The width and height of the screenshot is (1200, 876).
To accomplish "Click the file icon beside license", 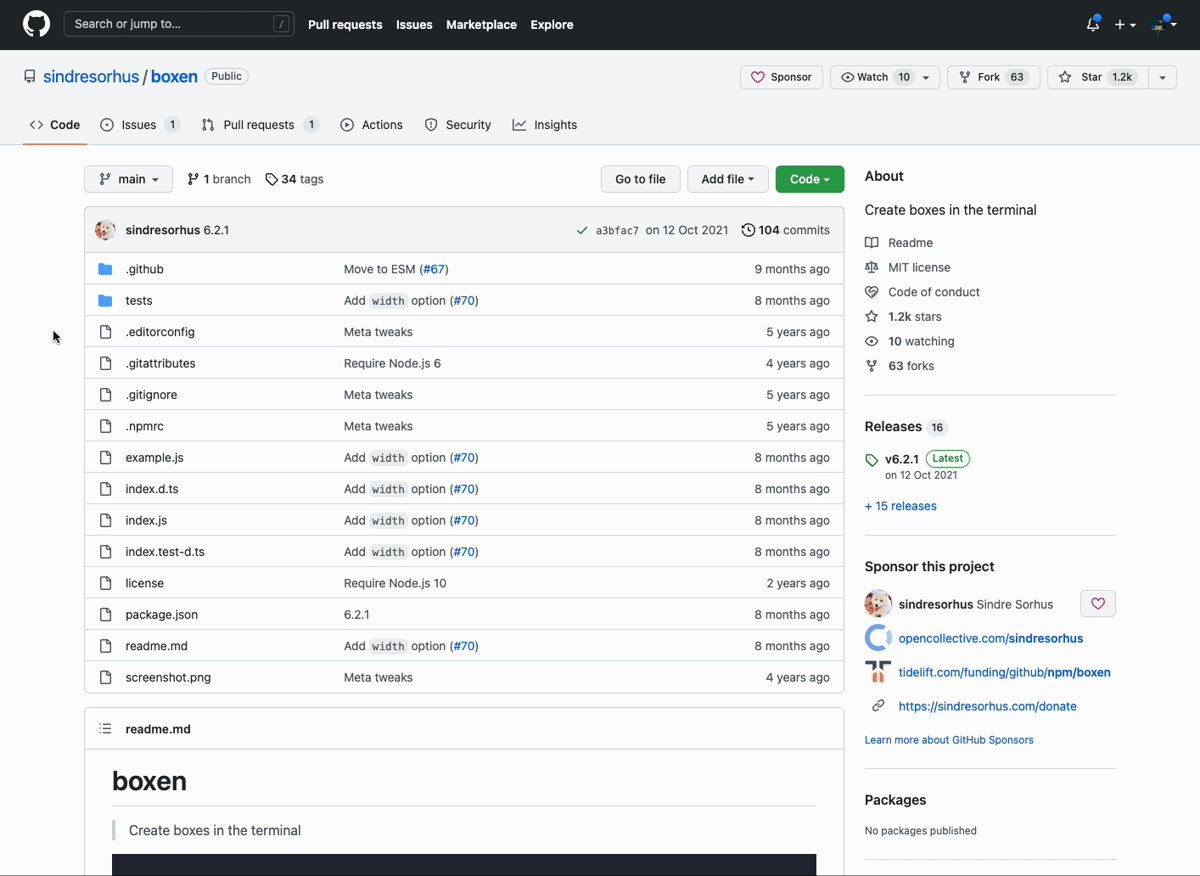I will coord(106,583).
